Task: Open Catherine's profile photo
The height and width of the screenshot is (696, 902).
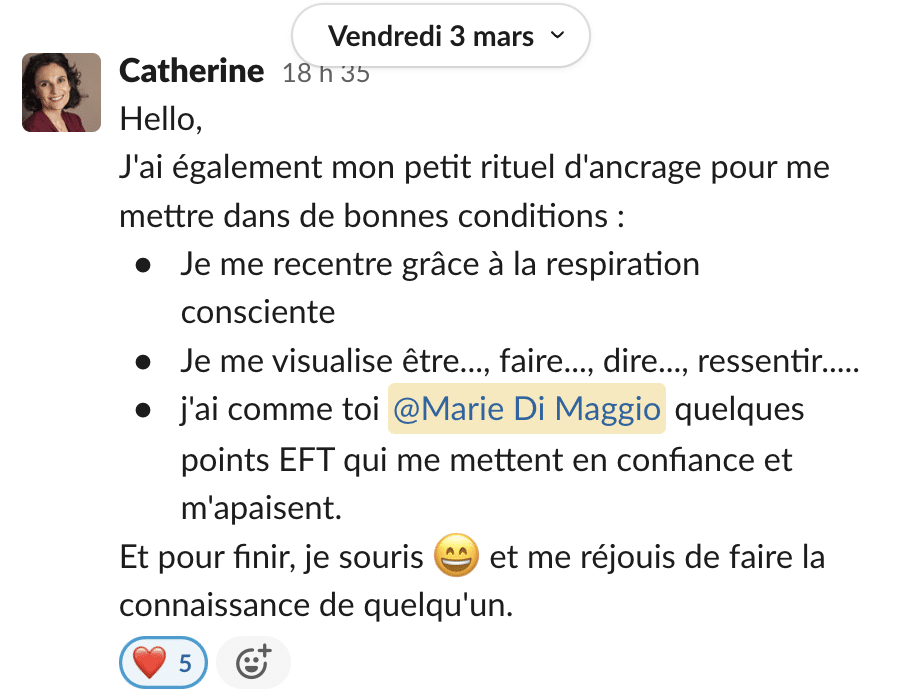Action: [62, 93]
